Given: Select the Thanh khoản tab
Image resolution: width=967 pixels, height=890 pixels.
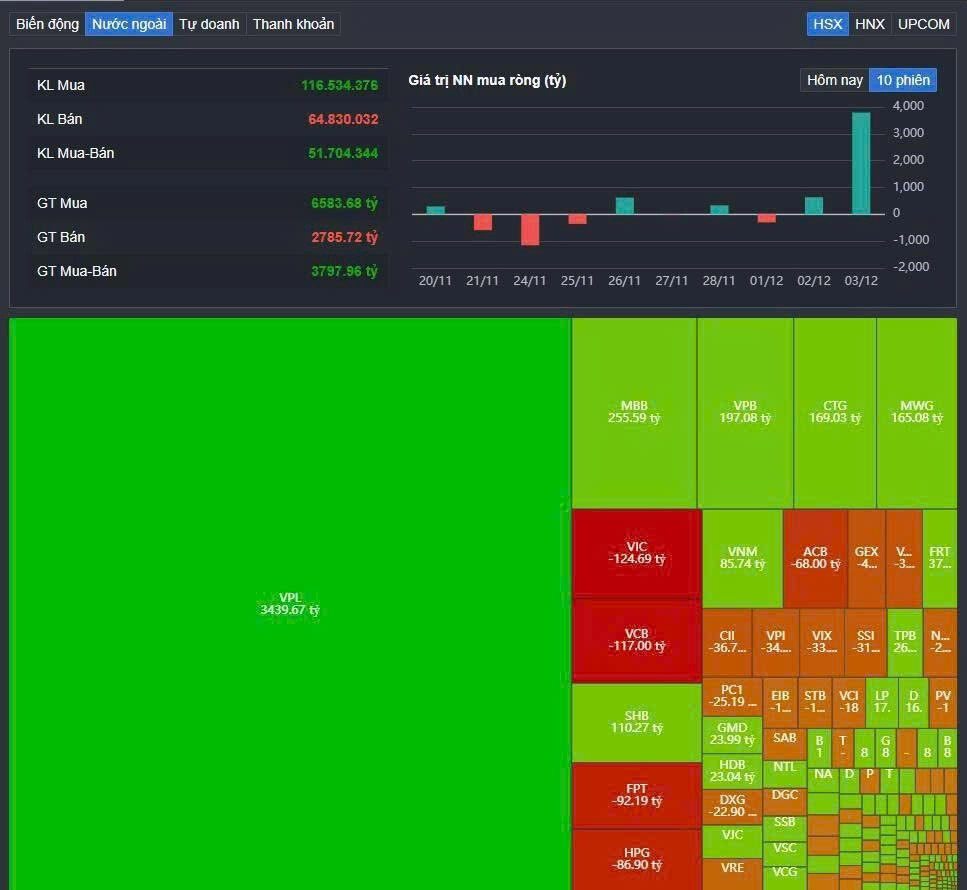Looking at the screenshot, I should (294, 24).
